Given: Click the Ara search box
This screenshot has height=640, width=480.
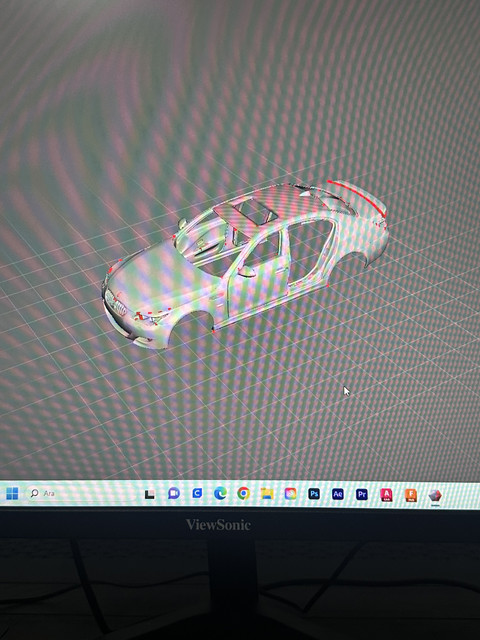Looking at the screenshot, I should (80, 493).
